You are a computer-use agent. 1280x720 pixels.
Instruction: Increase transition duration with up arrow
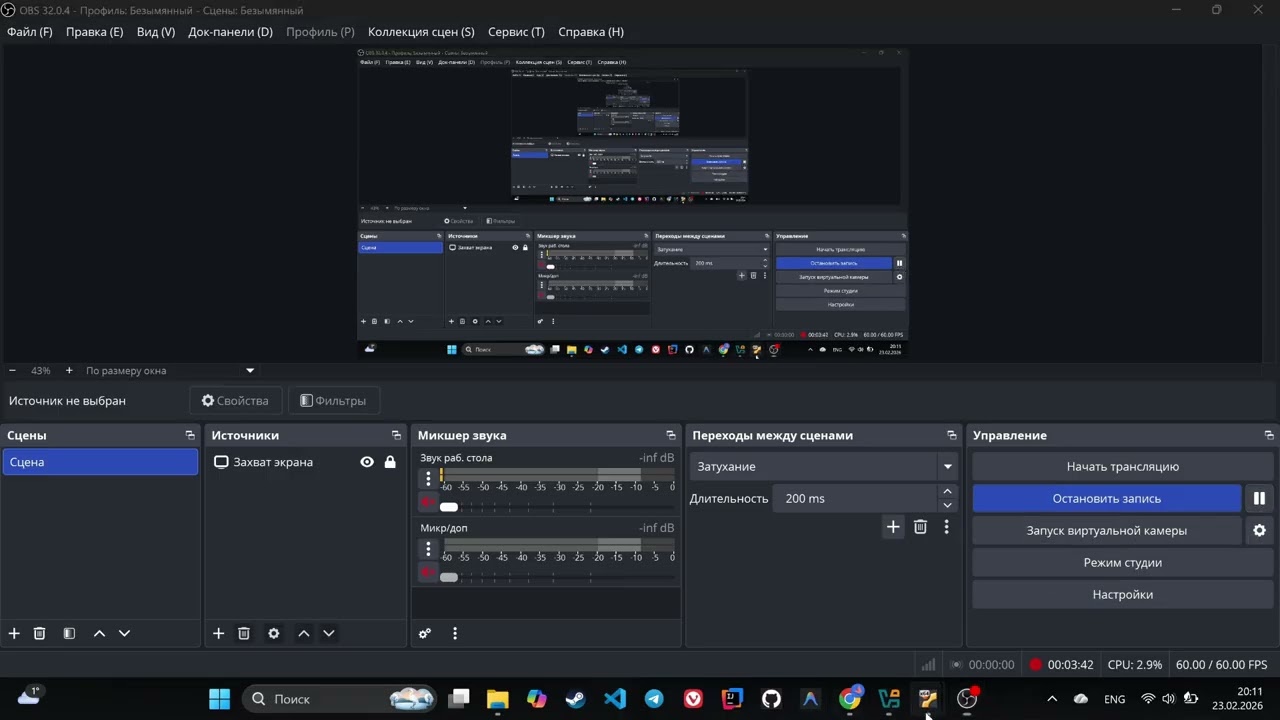947,492
